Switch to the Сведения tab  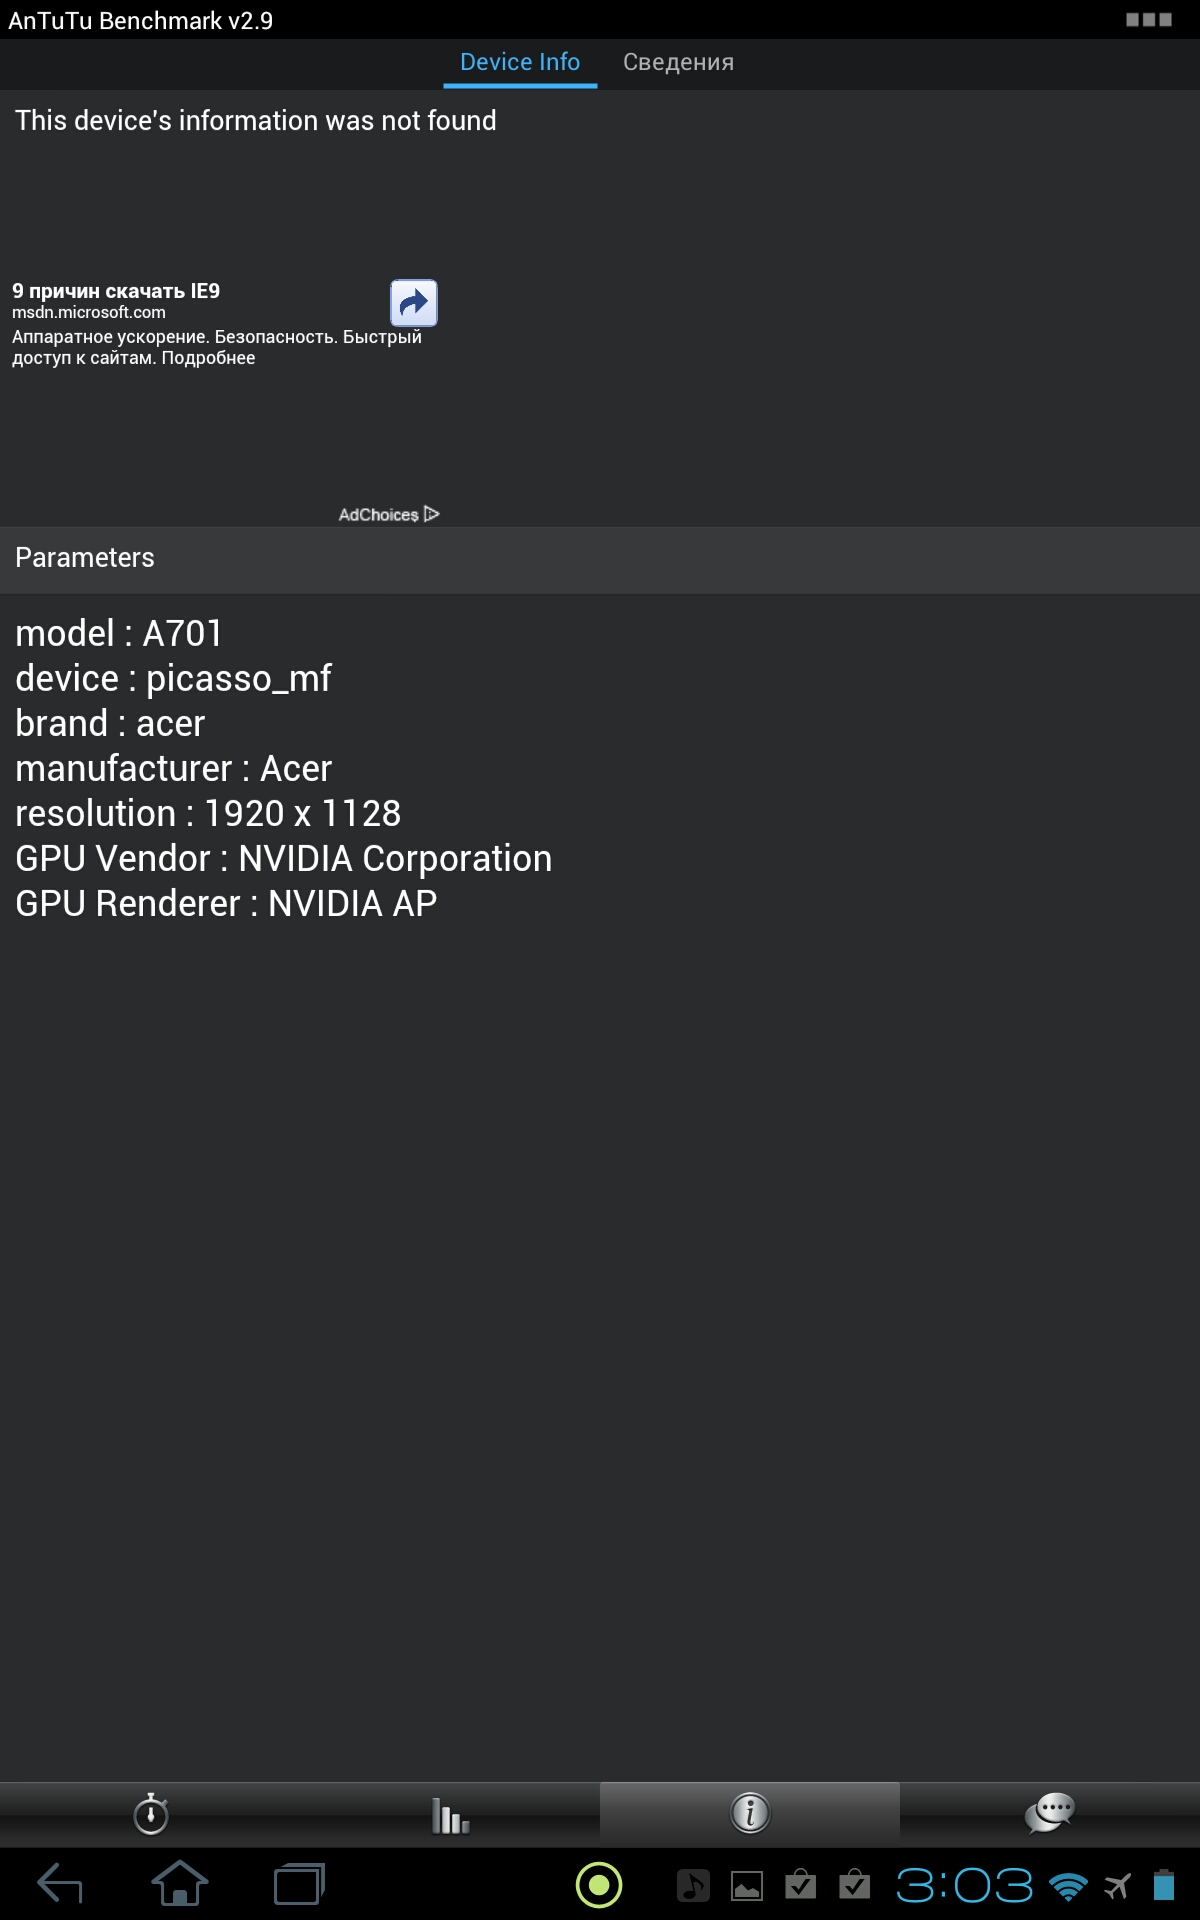(x=678, y=62)
